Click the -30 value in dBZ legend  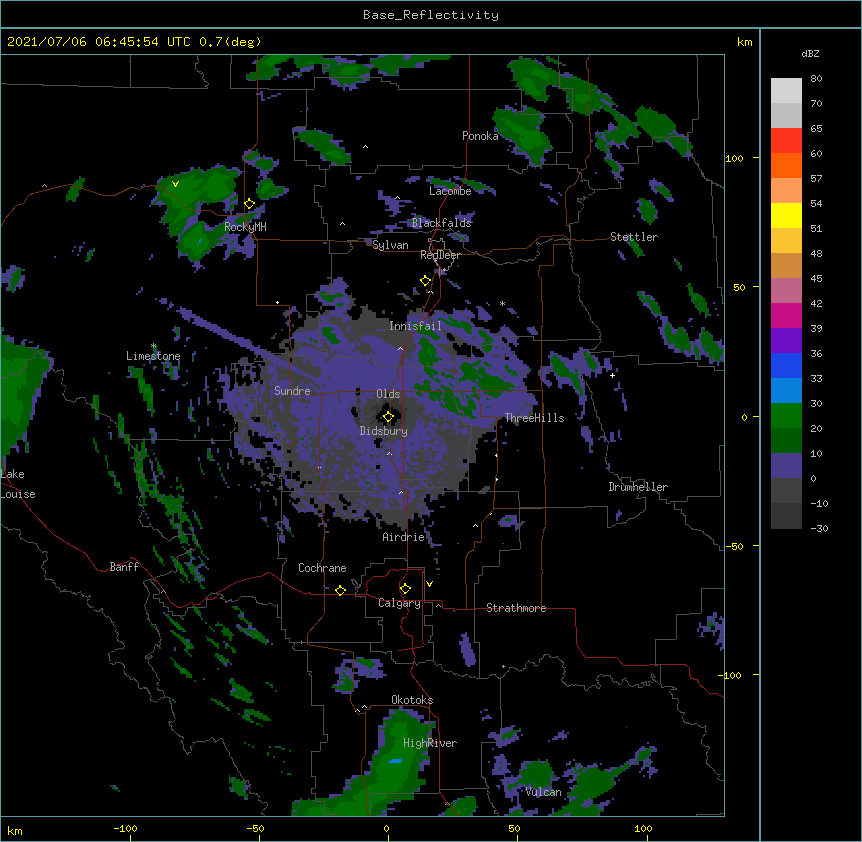[819, 528]
